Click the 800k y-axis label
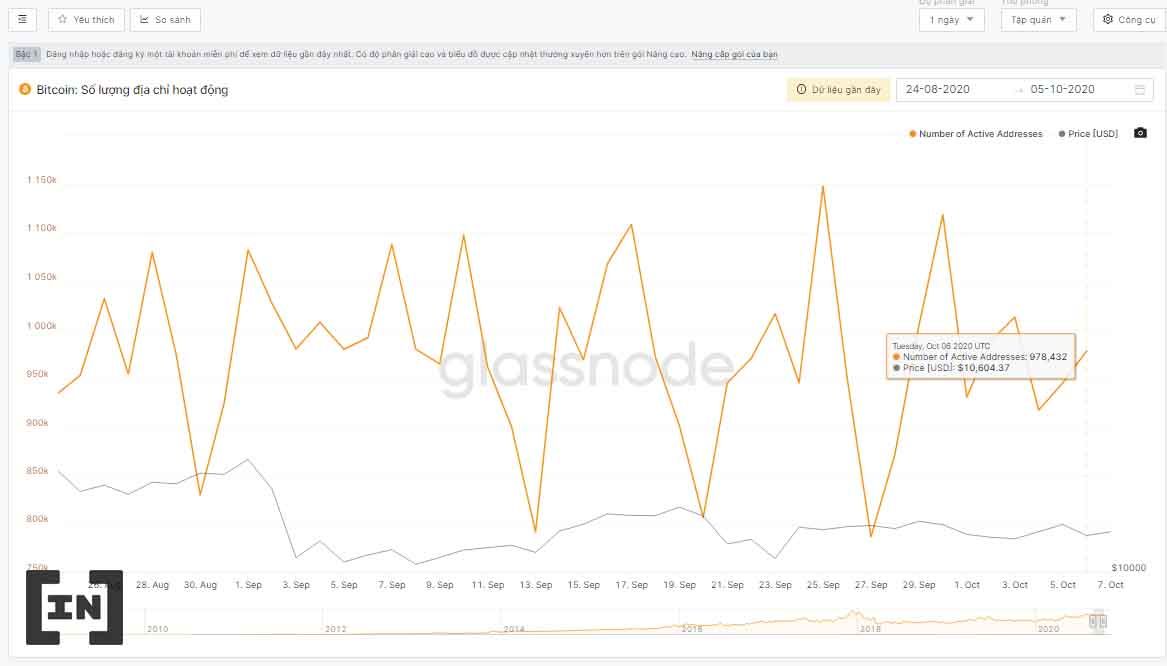Viewport: 1167px width, 666px height. [x=37, y=519]
